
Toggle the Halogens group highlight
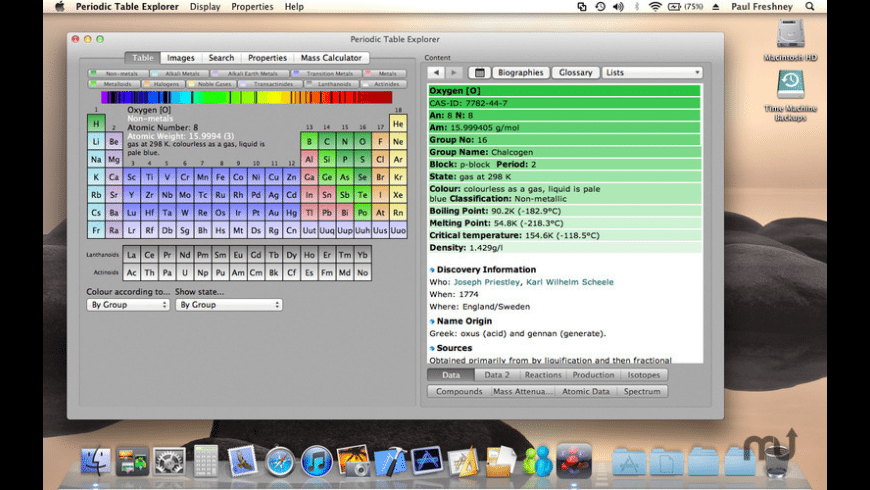point(163,84)
